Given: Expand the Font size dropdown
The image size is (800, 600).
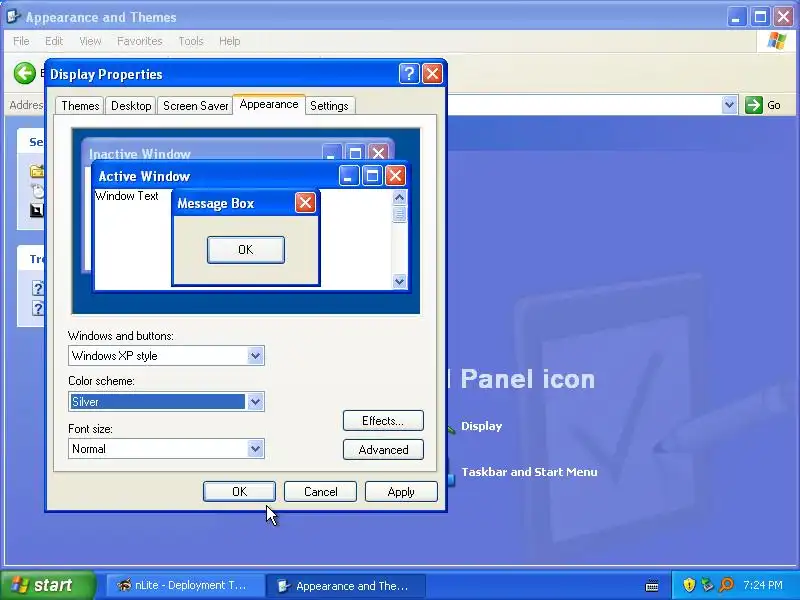Looking at the screenshot, I should [255, 448].
